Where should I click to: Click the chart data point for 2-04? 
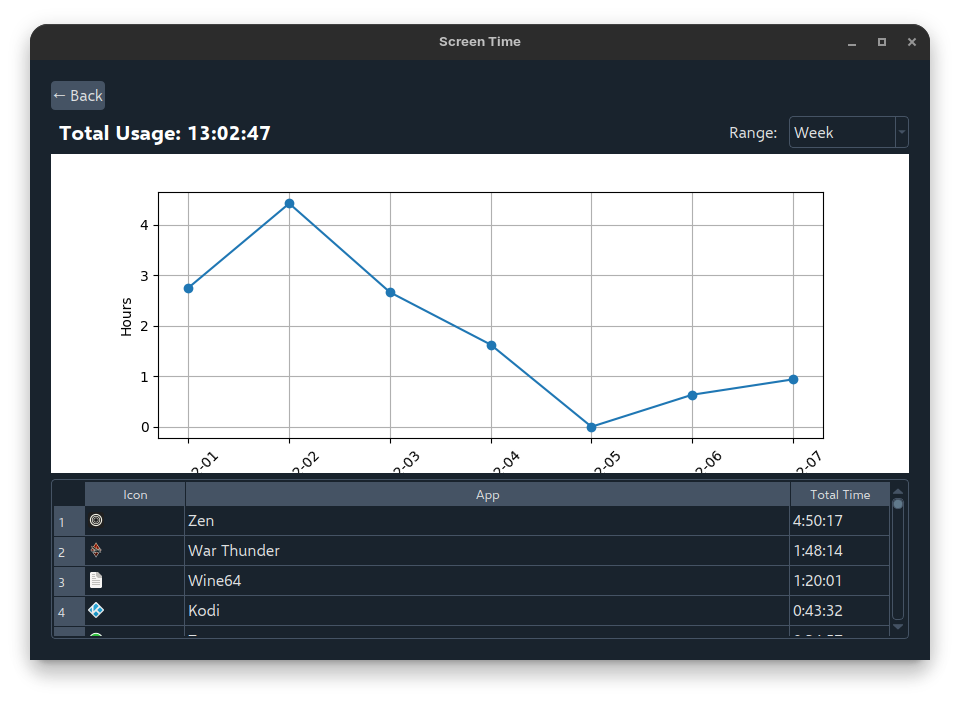coord(492,345)
